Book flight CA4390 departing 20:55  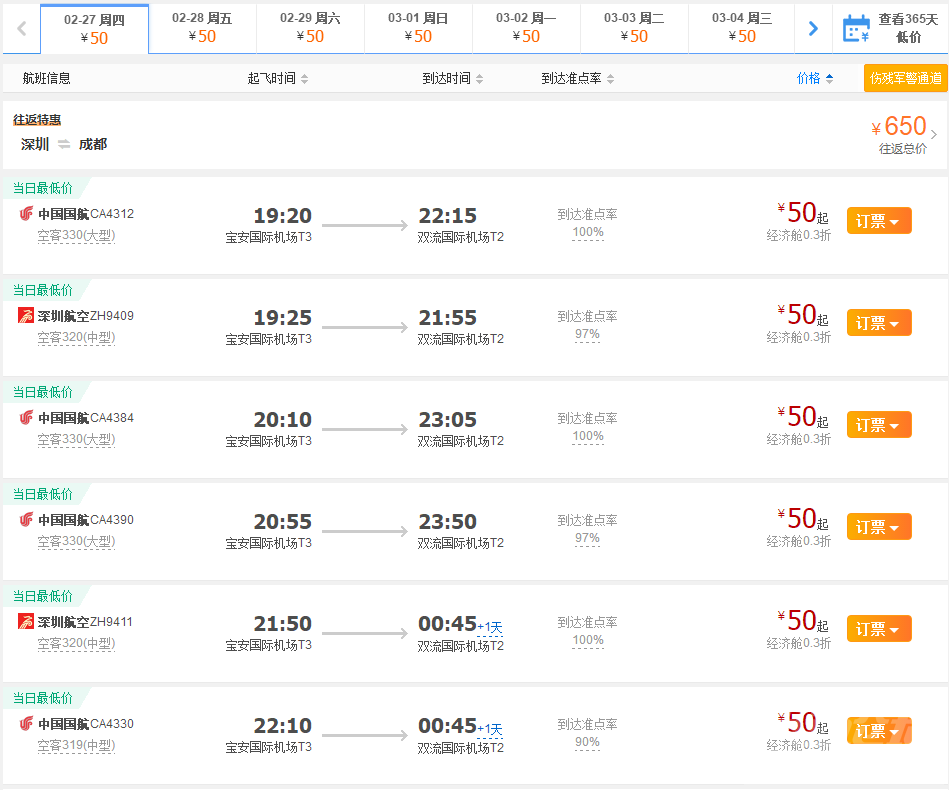coord(878,527)
